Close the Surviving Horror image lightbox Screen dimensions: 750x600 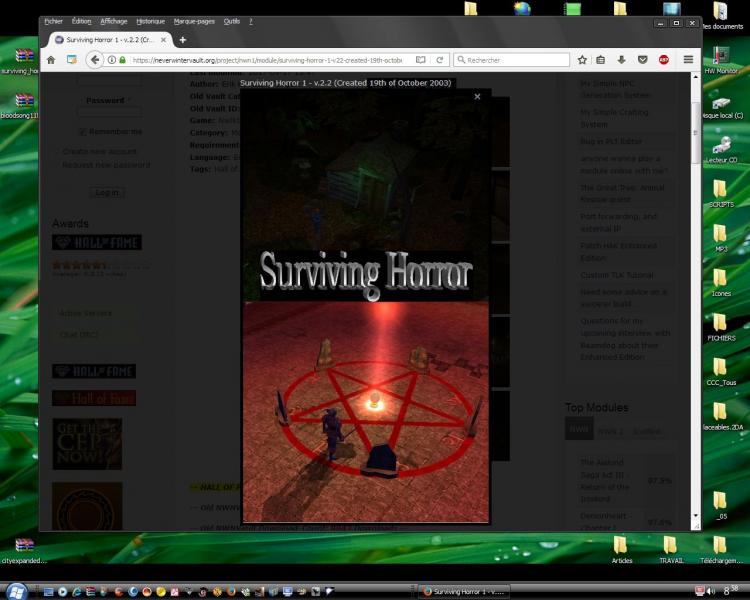(477, 97)
